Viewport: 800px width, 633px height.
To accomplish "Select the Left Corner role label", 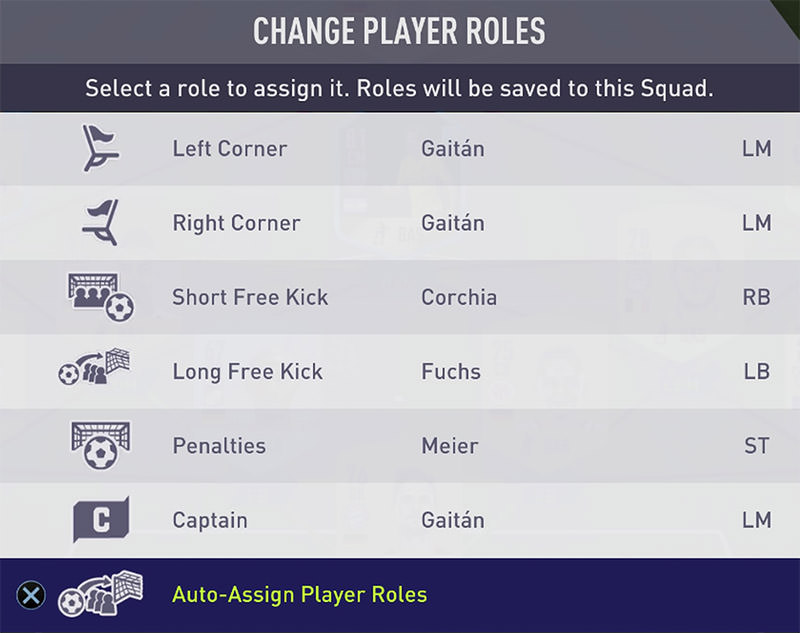I will click(230, 149).
